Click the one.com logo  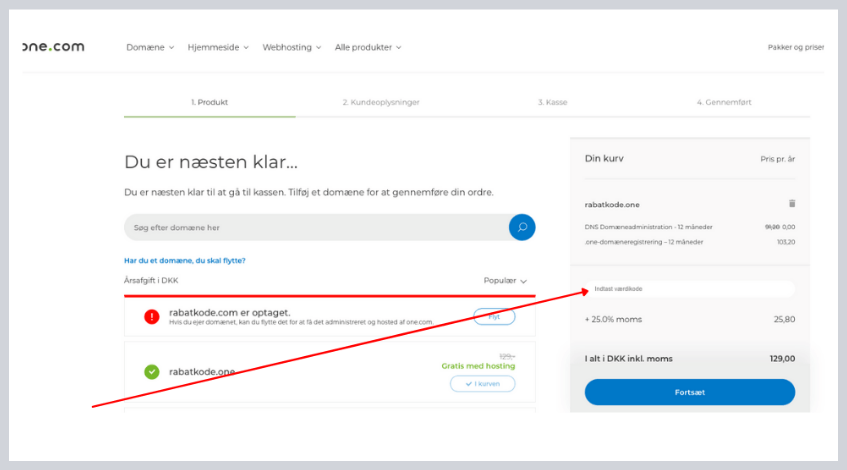54,47
